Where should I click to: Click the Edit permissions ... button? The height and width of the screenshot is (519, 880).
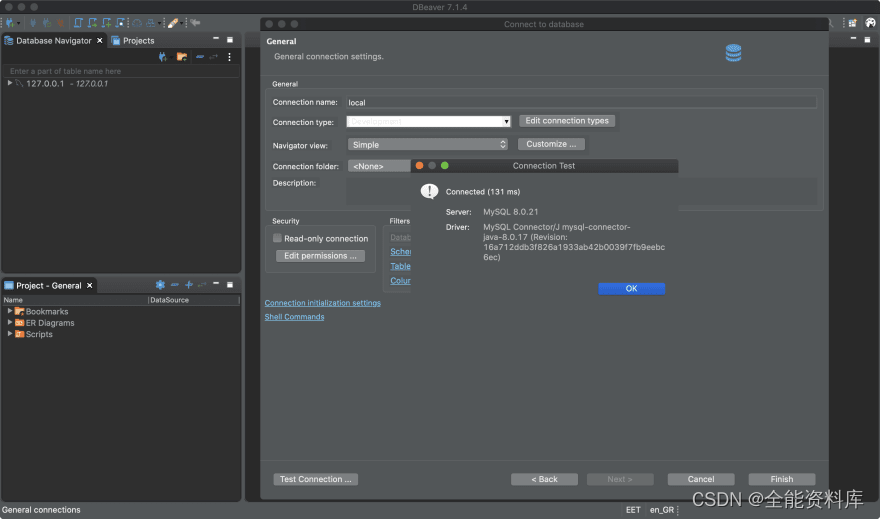click(x=320, y=256)
